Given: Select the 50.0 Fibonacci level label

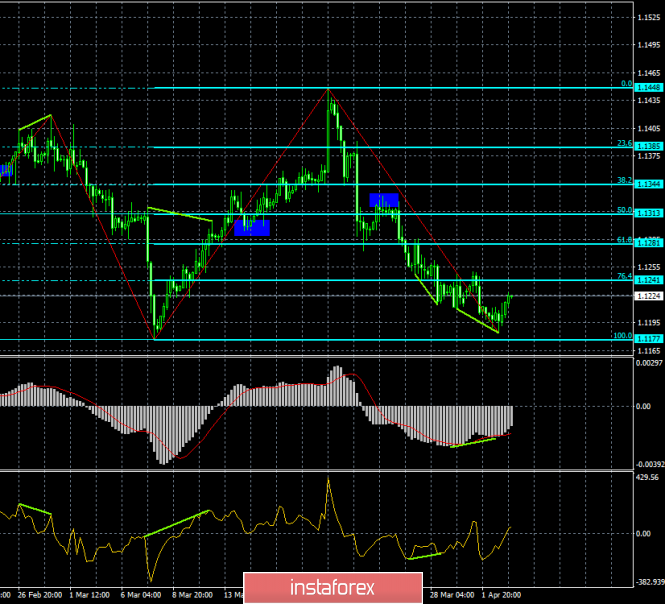Looking at the screenshot, I should coord(623,210).
